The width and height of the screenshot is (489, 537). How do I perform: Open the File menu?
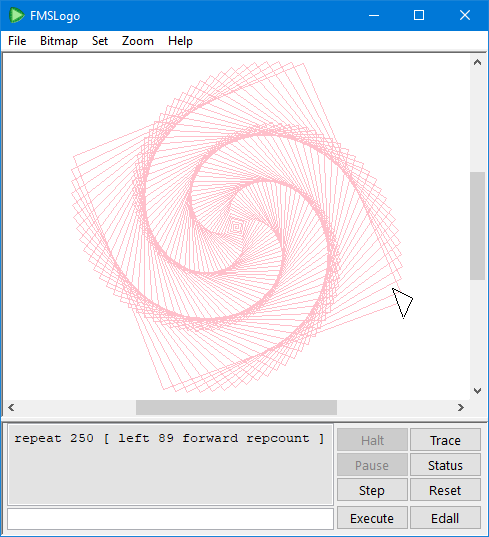[17, 41]
